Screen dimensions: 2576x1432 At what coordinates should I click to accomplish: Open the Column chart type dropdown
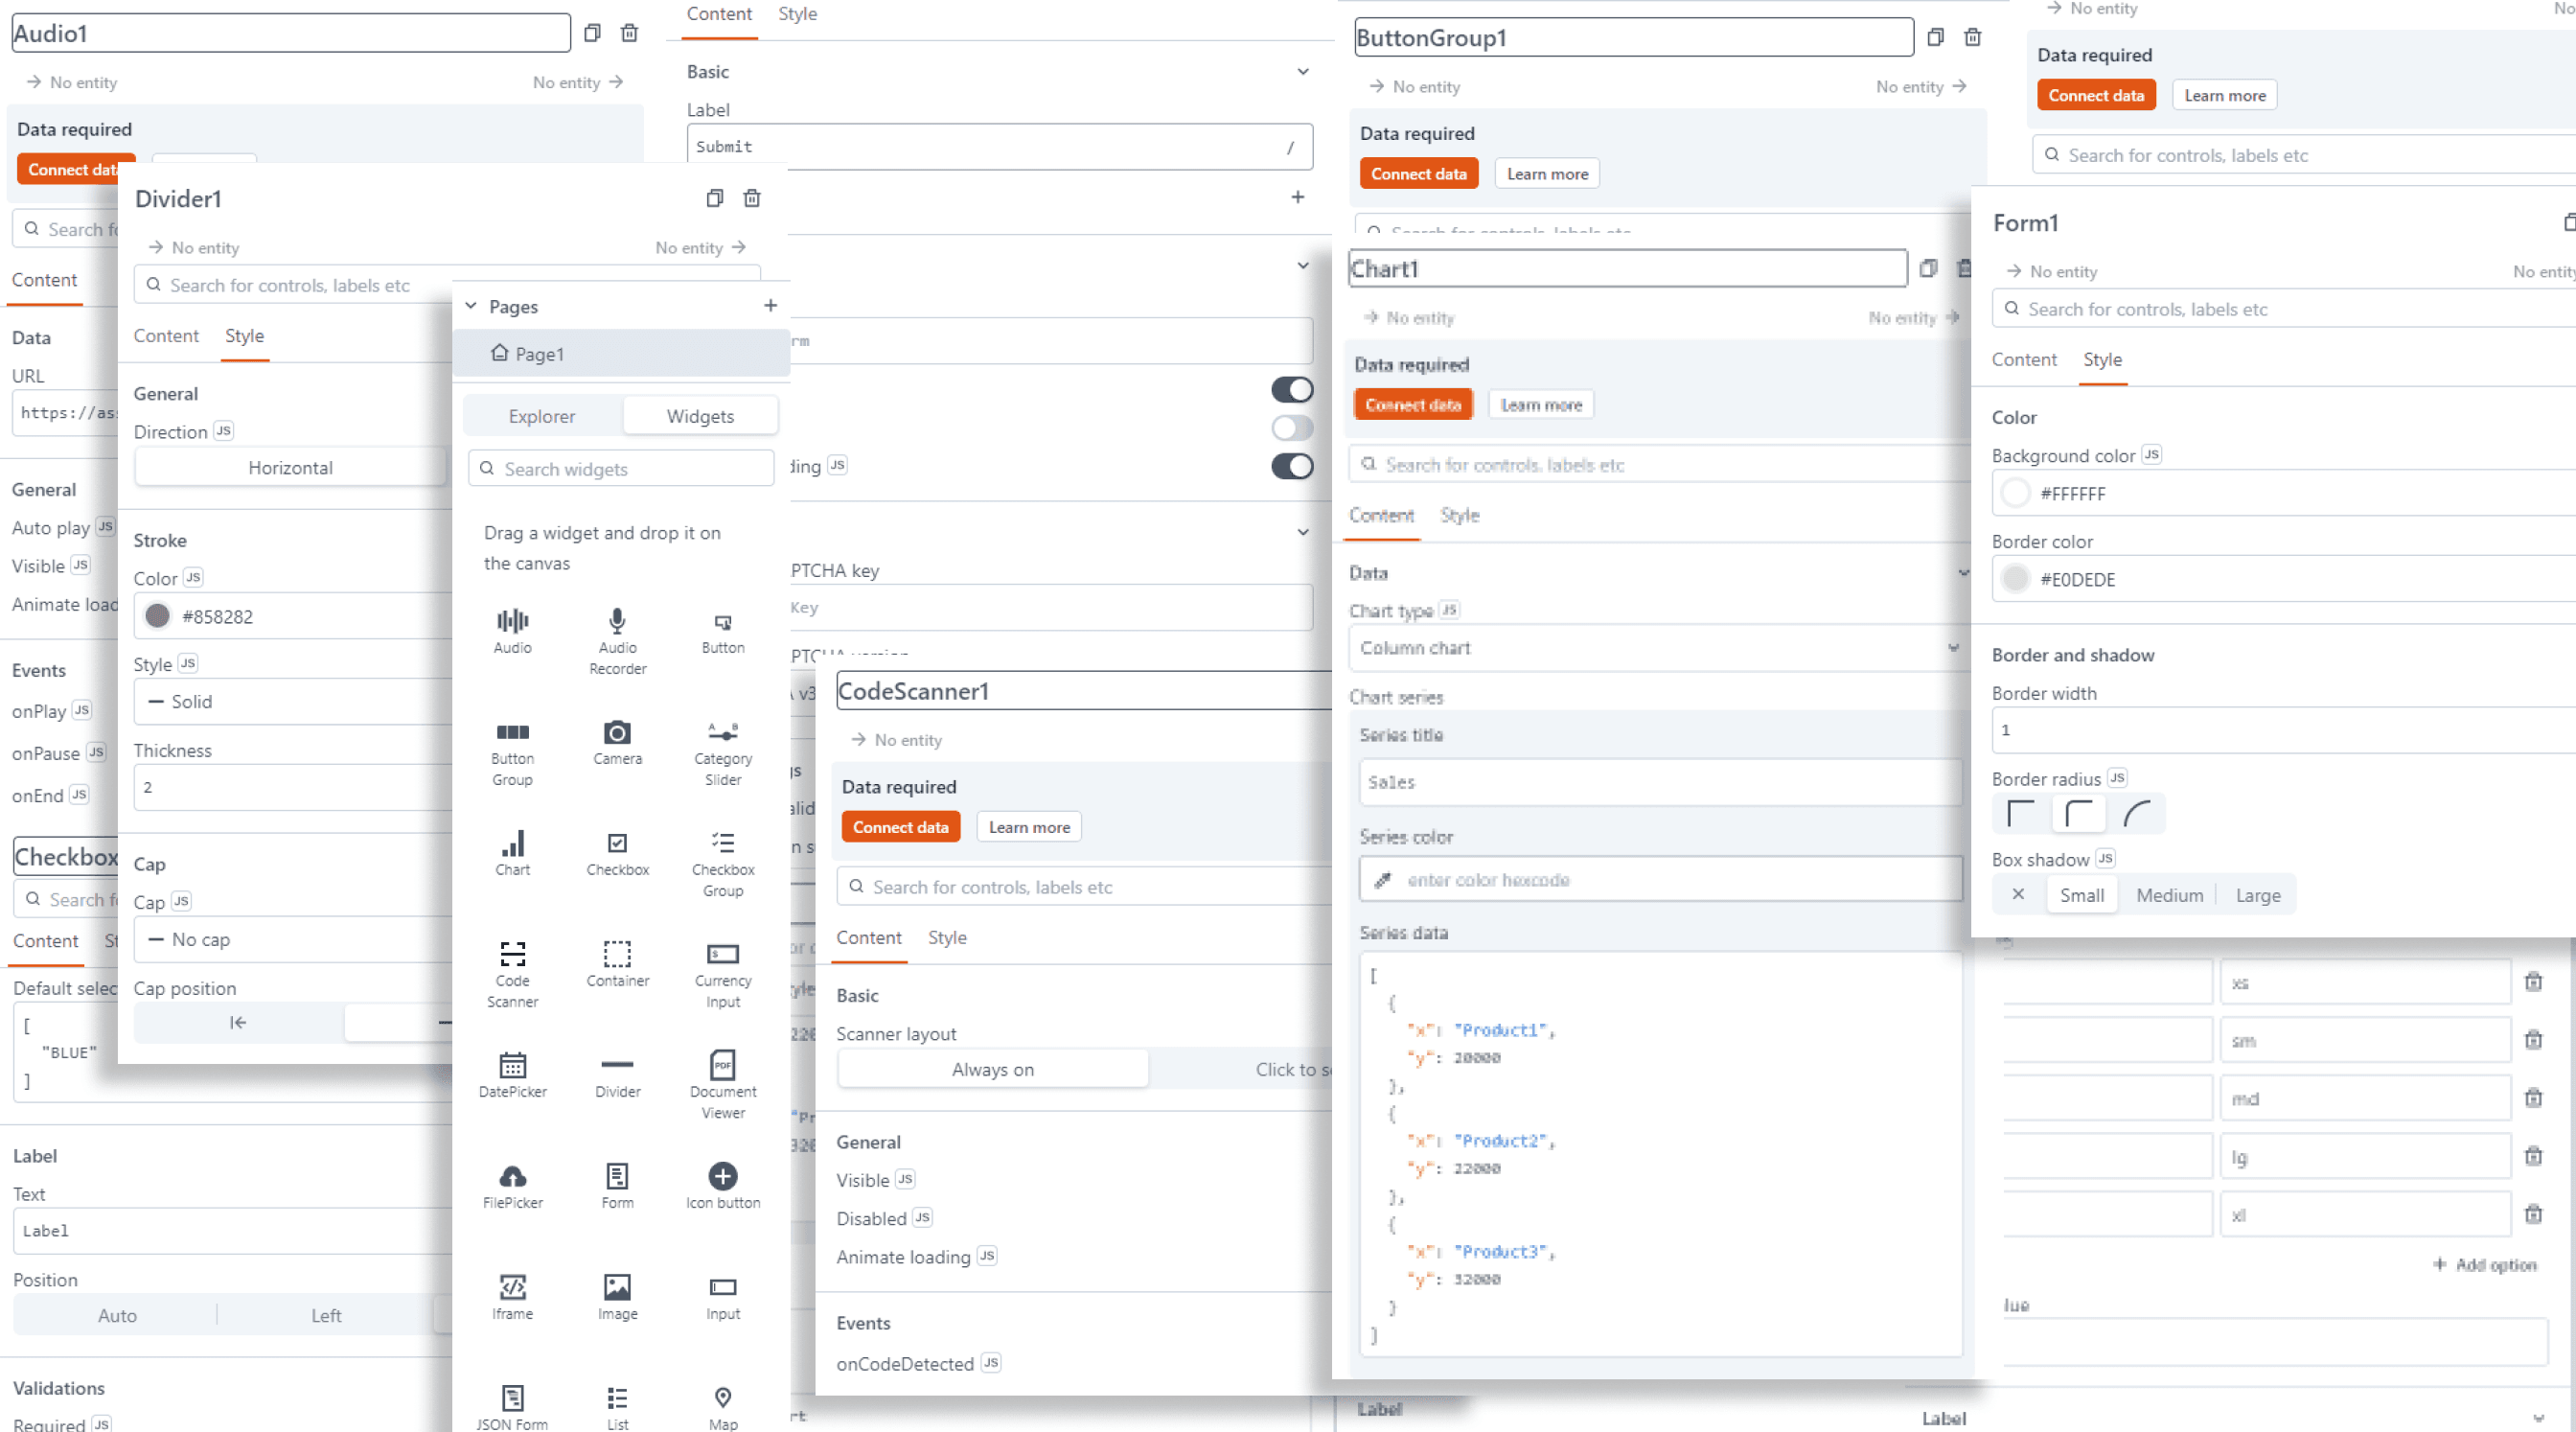(x=1655, y=648)
